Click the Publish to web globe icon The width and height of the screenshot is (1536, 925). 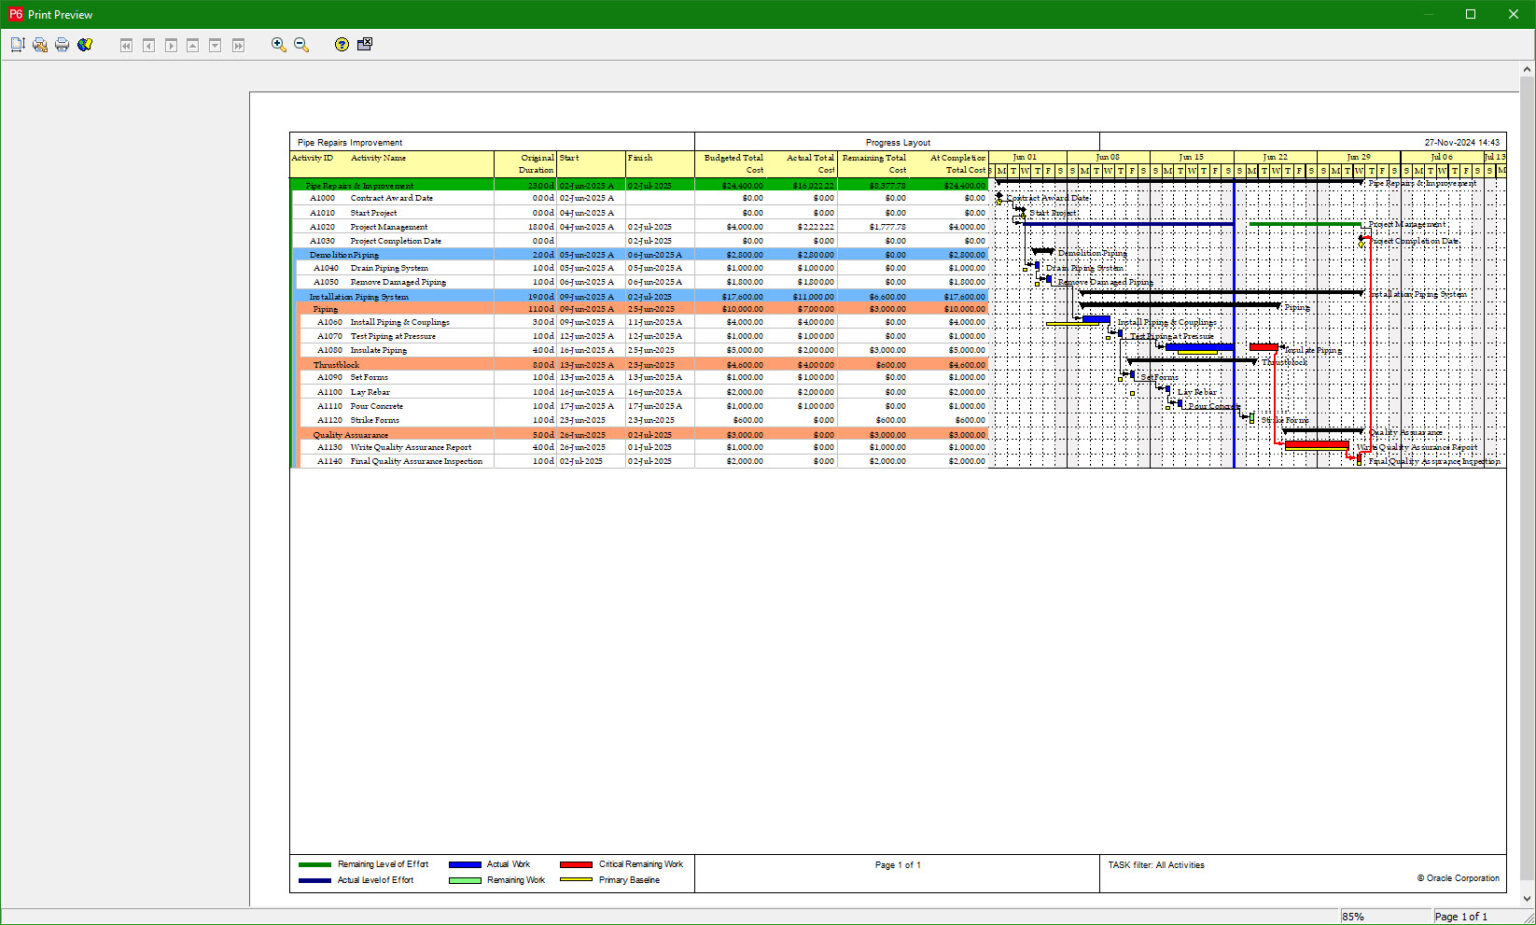[x=85, y=45]
